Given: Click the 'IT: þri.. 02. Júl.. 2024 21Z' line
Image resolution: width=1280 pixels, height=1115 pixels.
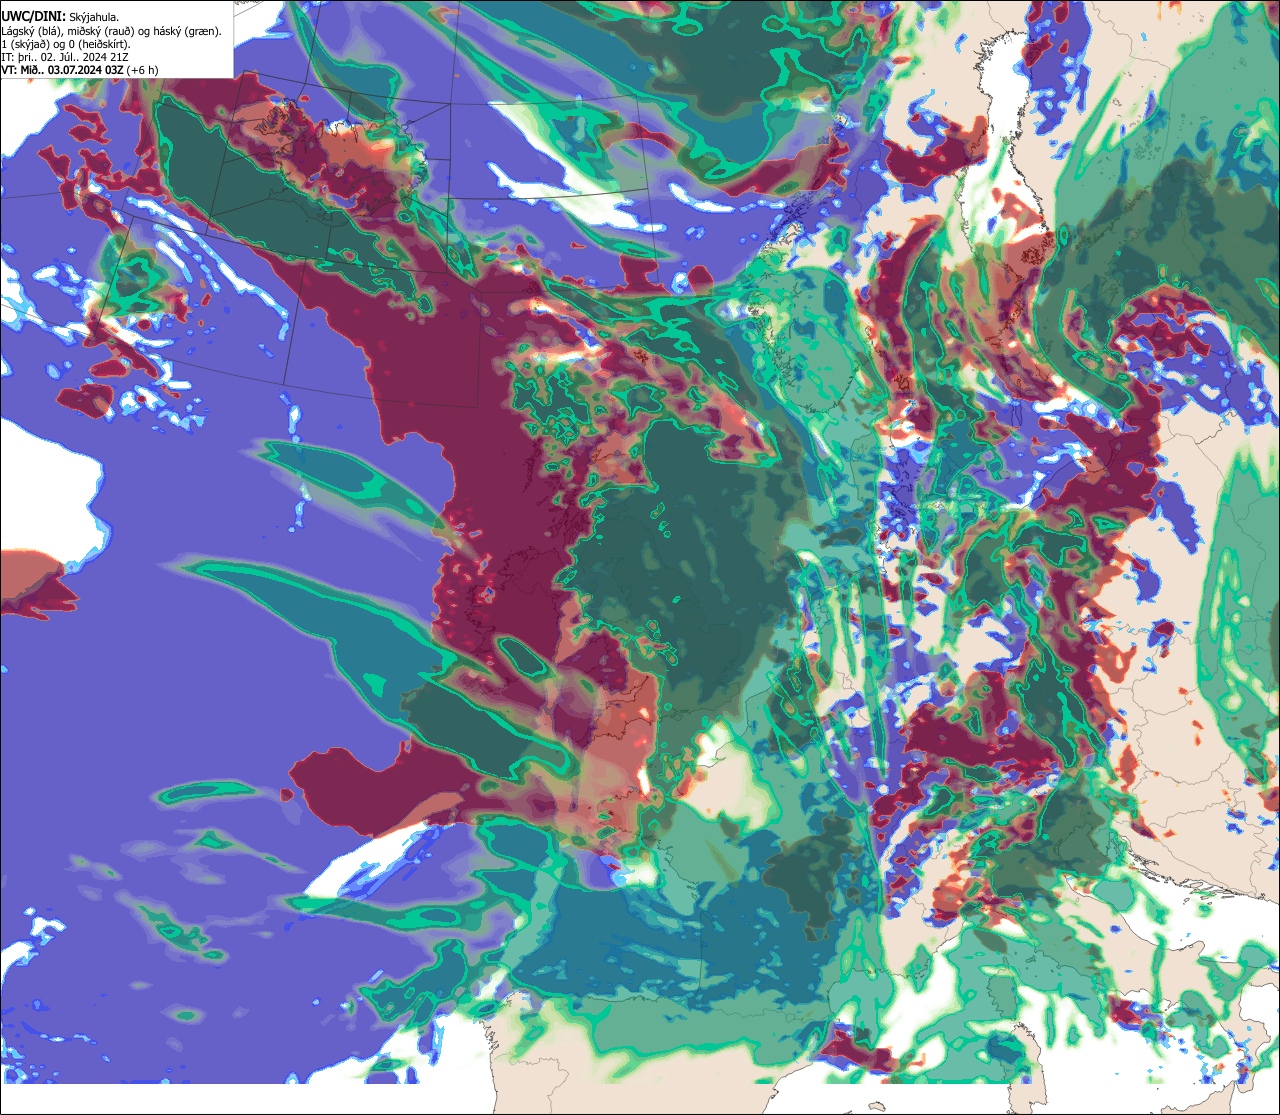Looking at the screenshot, I should coord(65,57).
